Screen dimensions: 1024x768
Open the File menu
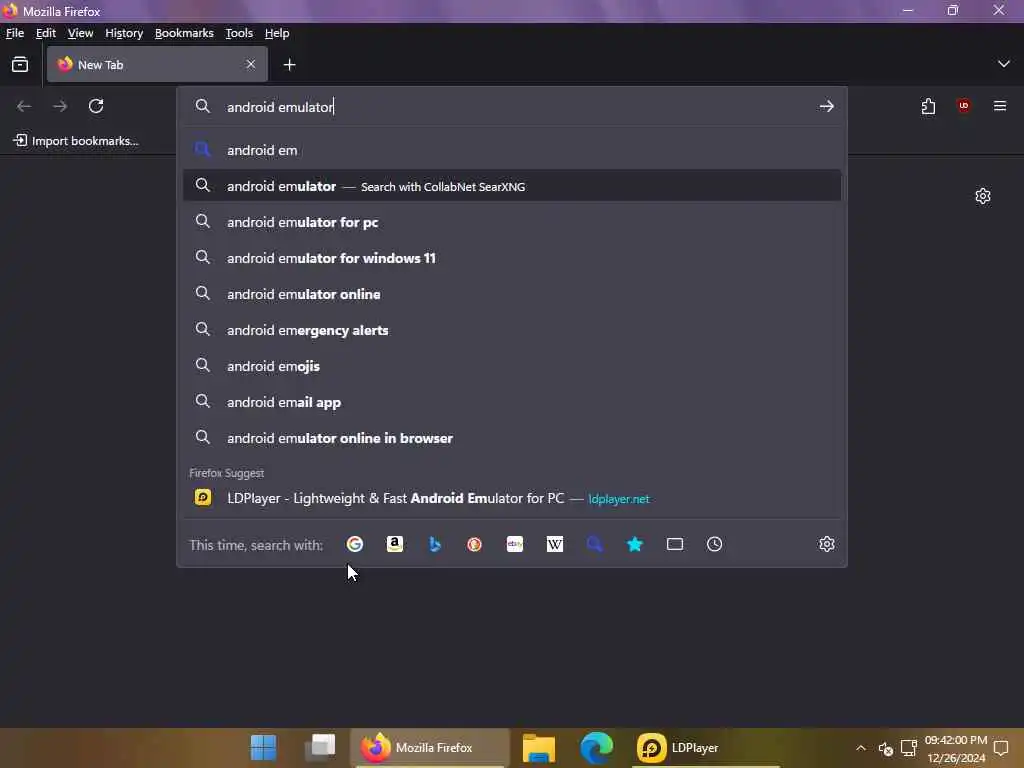coord(14,33)
